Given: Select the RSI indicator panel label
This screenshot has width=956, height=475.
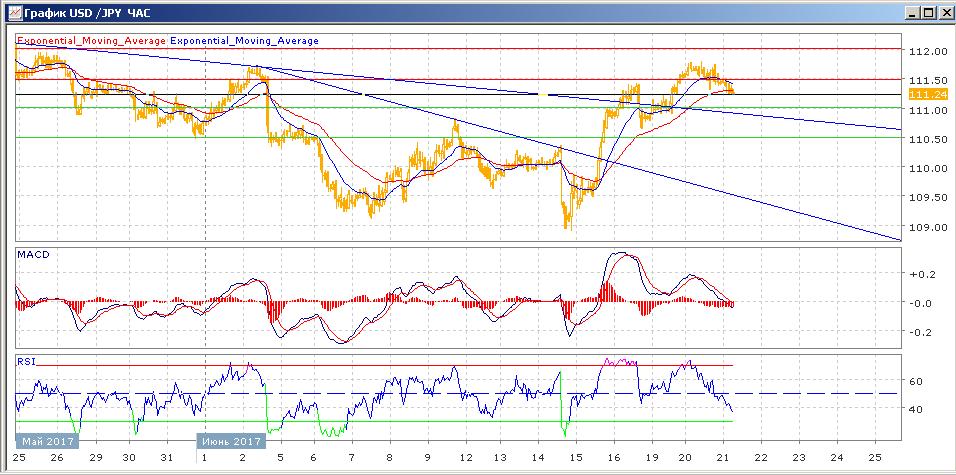Looking at the screenshot, I should pyautogui.click(x=26, y=360).
